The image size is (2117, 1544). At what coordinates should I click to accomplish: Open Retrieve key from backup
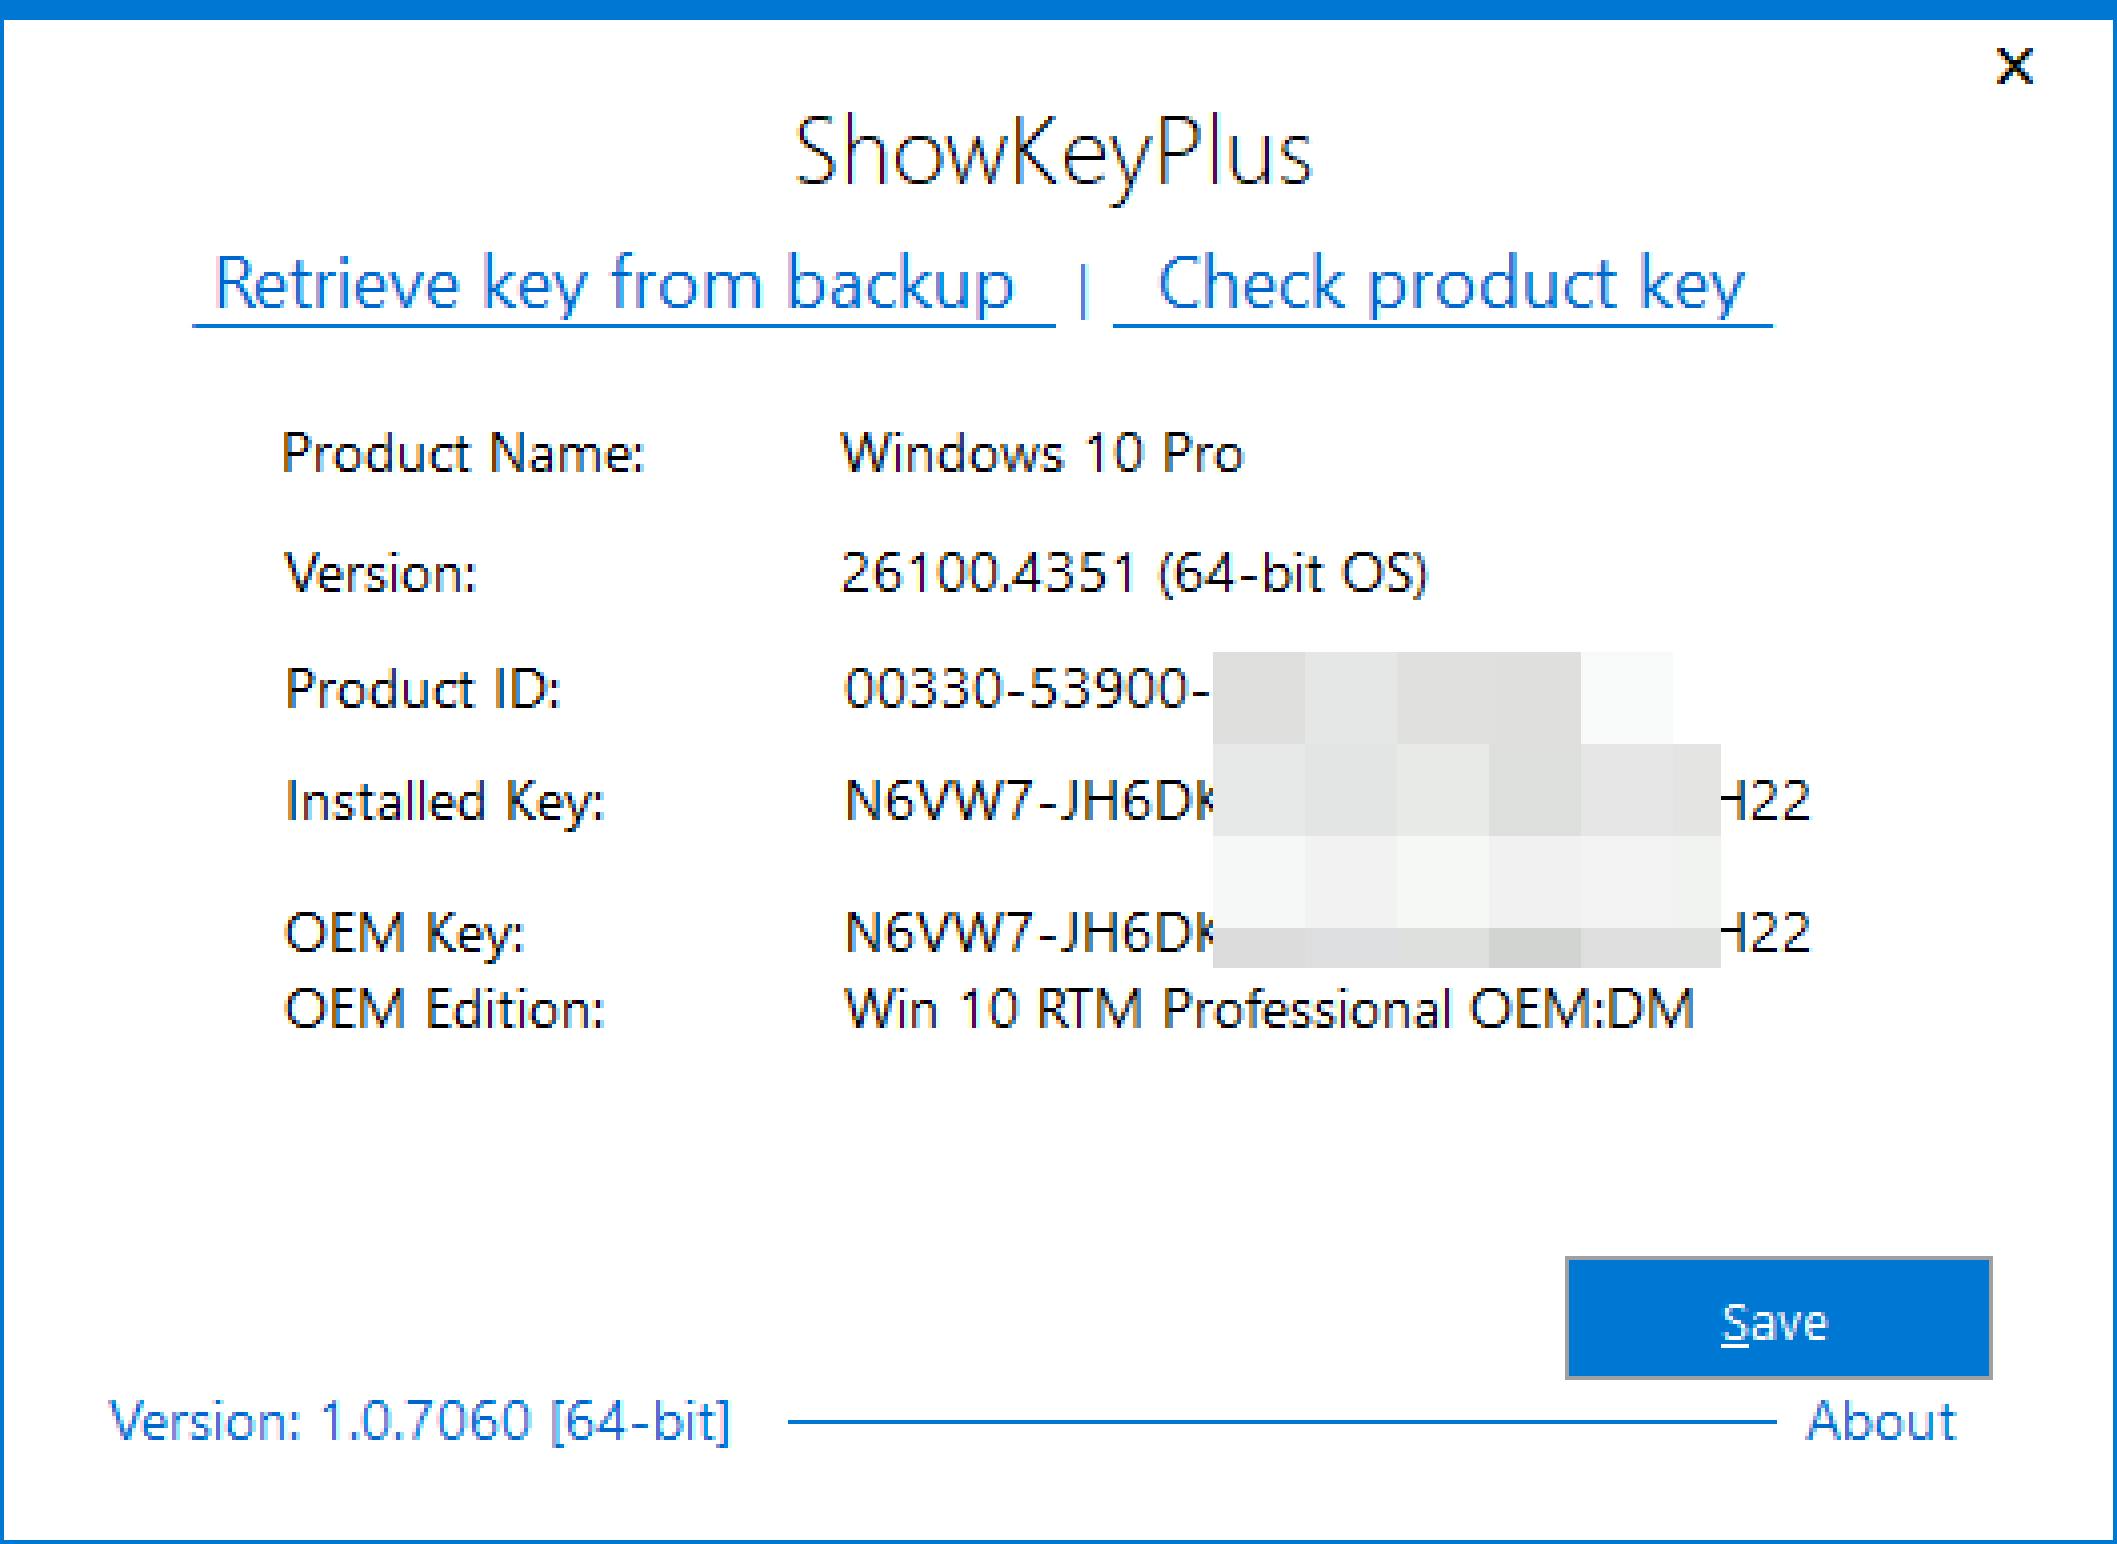coord(615,284)
